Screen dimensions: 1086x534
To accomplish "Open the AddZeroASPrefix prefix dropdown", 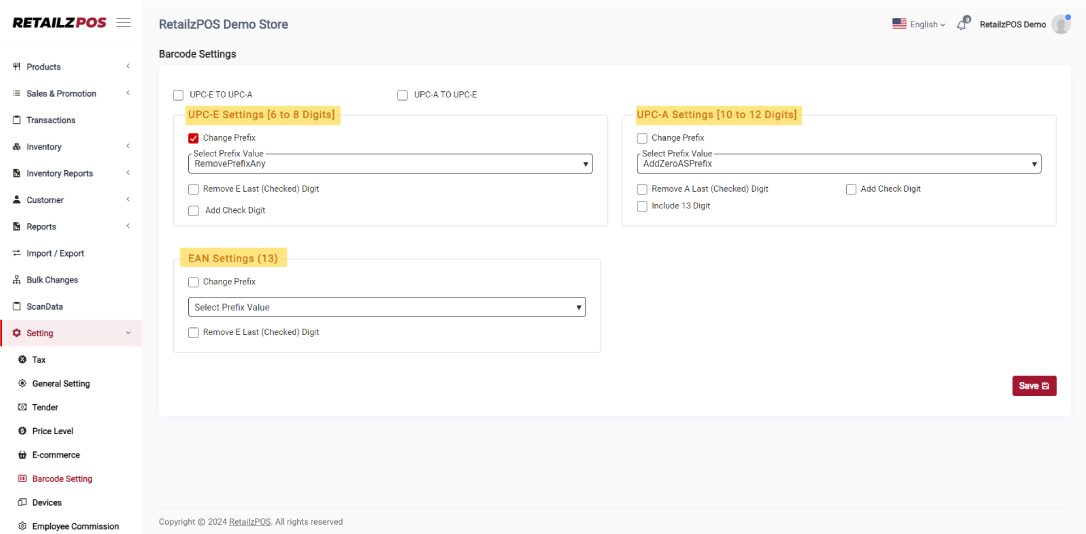I will pos(839,164).
